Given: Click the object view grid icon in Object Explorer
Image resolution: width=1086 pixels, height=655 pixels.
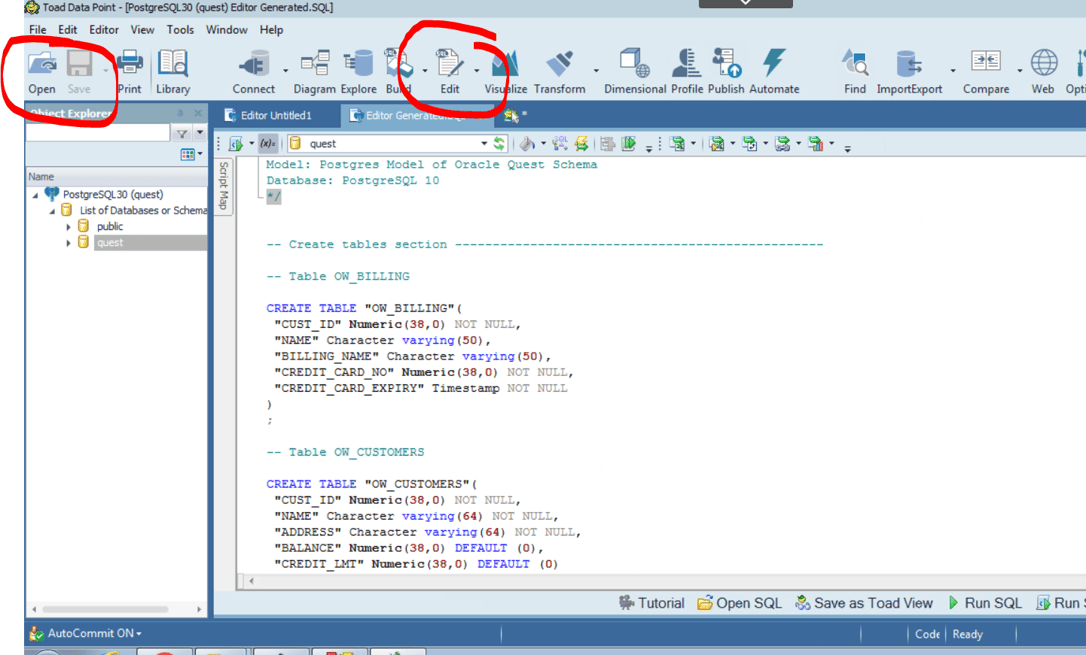Looking at the screenshot, I should (187, 154).
